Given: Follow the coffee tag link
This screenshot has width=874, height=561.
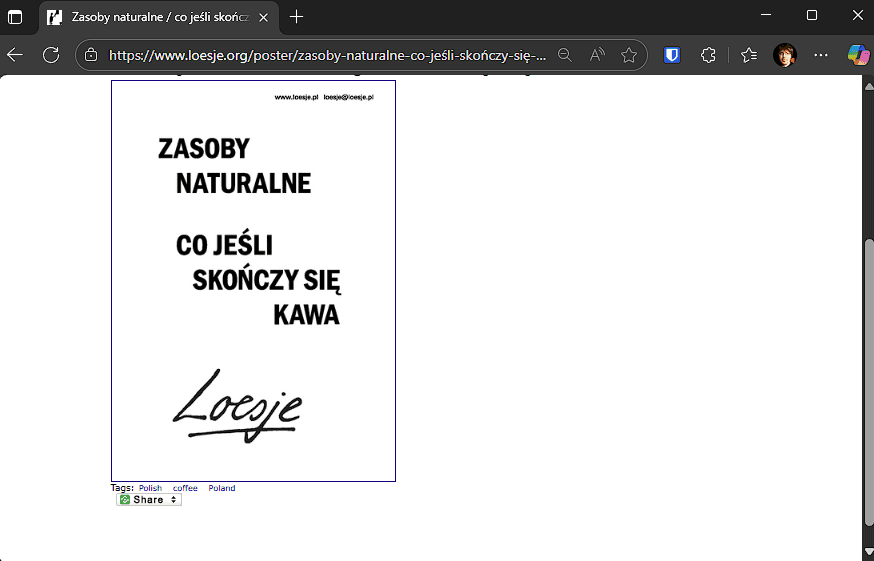Looking at the screenshot, I should 185,488.
